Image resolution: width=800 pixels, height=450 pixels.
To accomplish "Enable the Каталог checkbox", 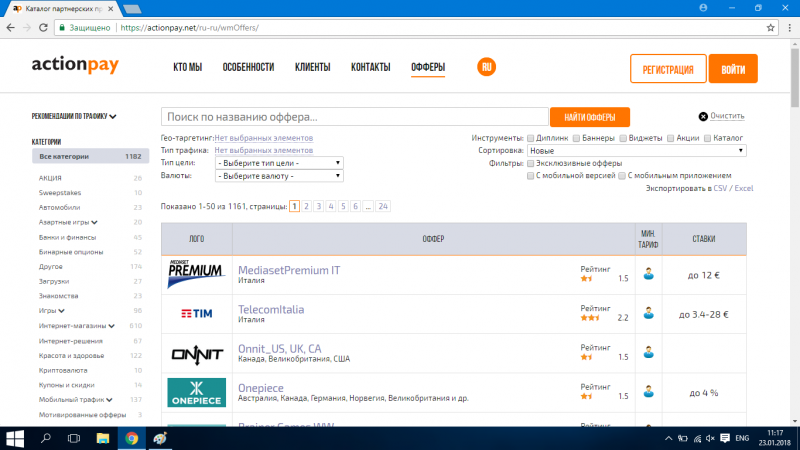I will click(707, 138).
